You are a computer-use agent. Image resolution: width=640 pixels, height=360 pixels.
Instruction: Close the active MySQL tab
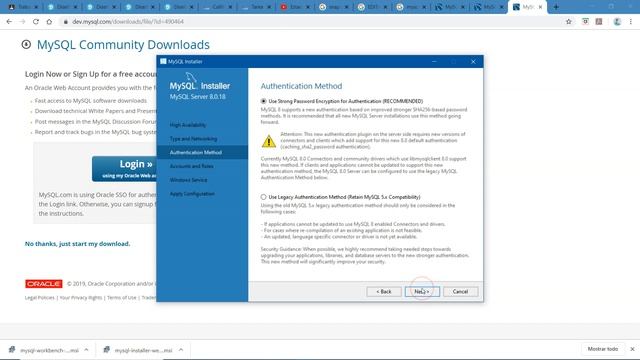tap(540, 7)
